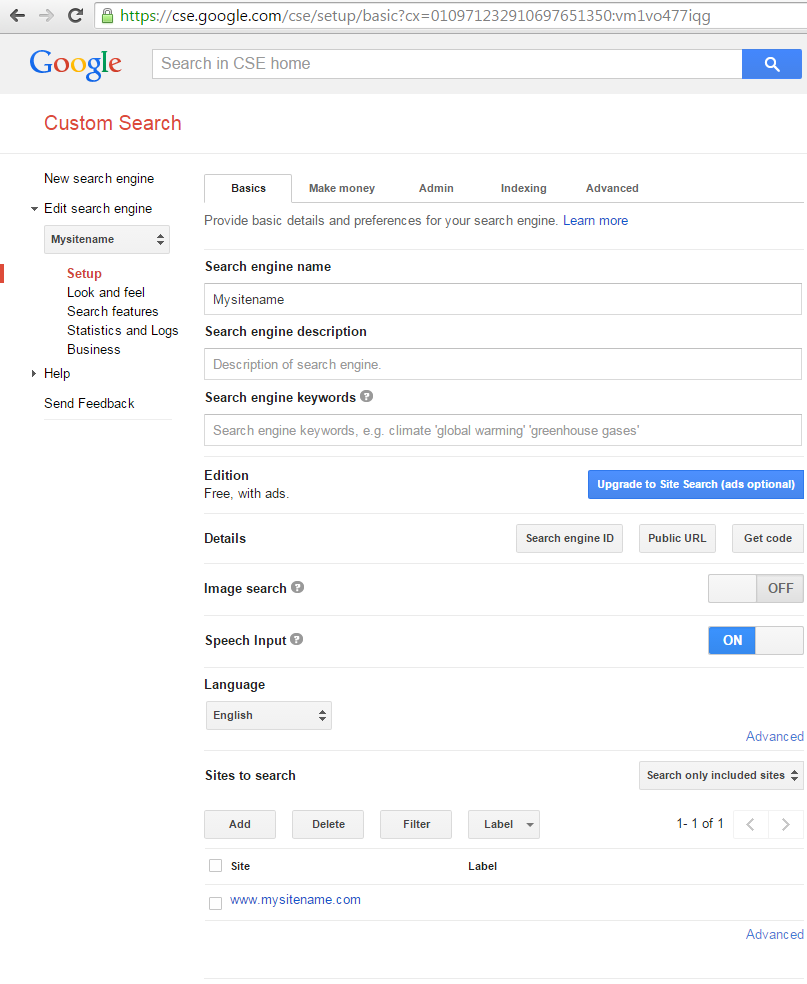The height and width of the screenshot is (984, 807).
Task: Click Send Feedback in sidebar
Action: point(89,404)
